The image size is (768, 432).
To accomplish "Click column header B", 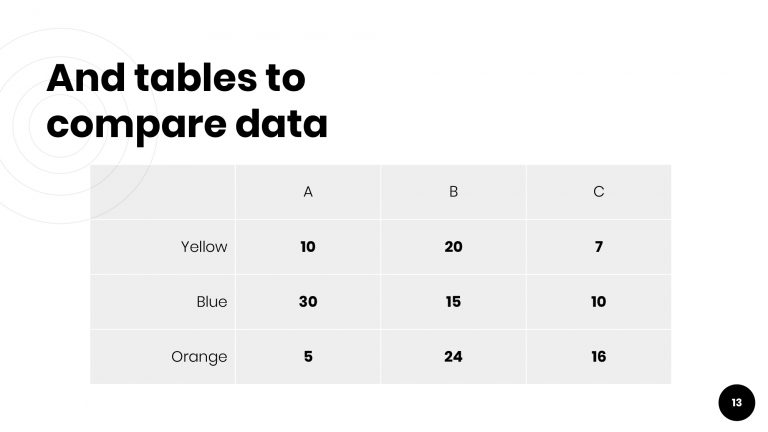I will click(x=453, y=192).
